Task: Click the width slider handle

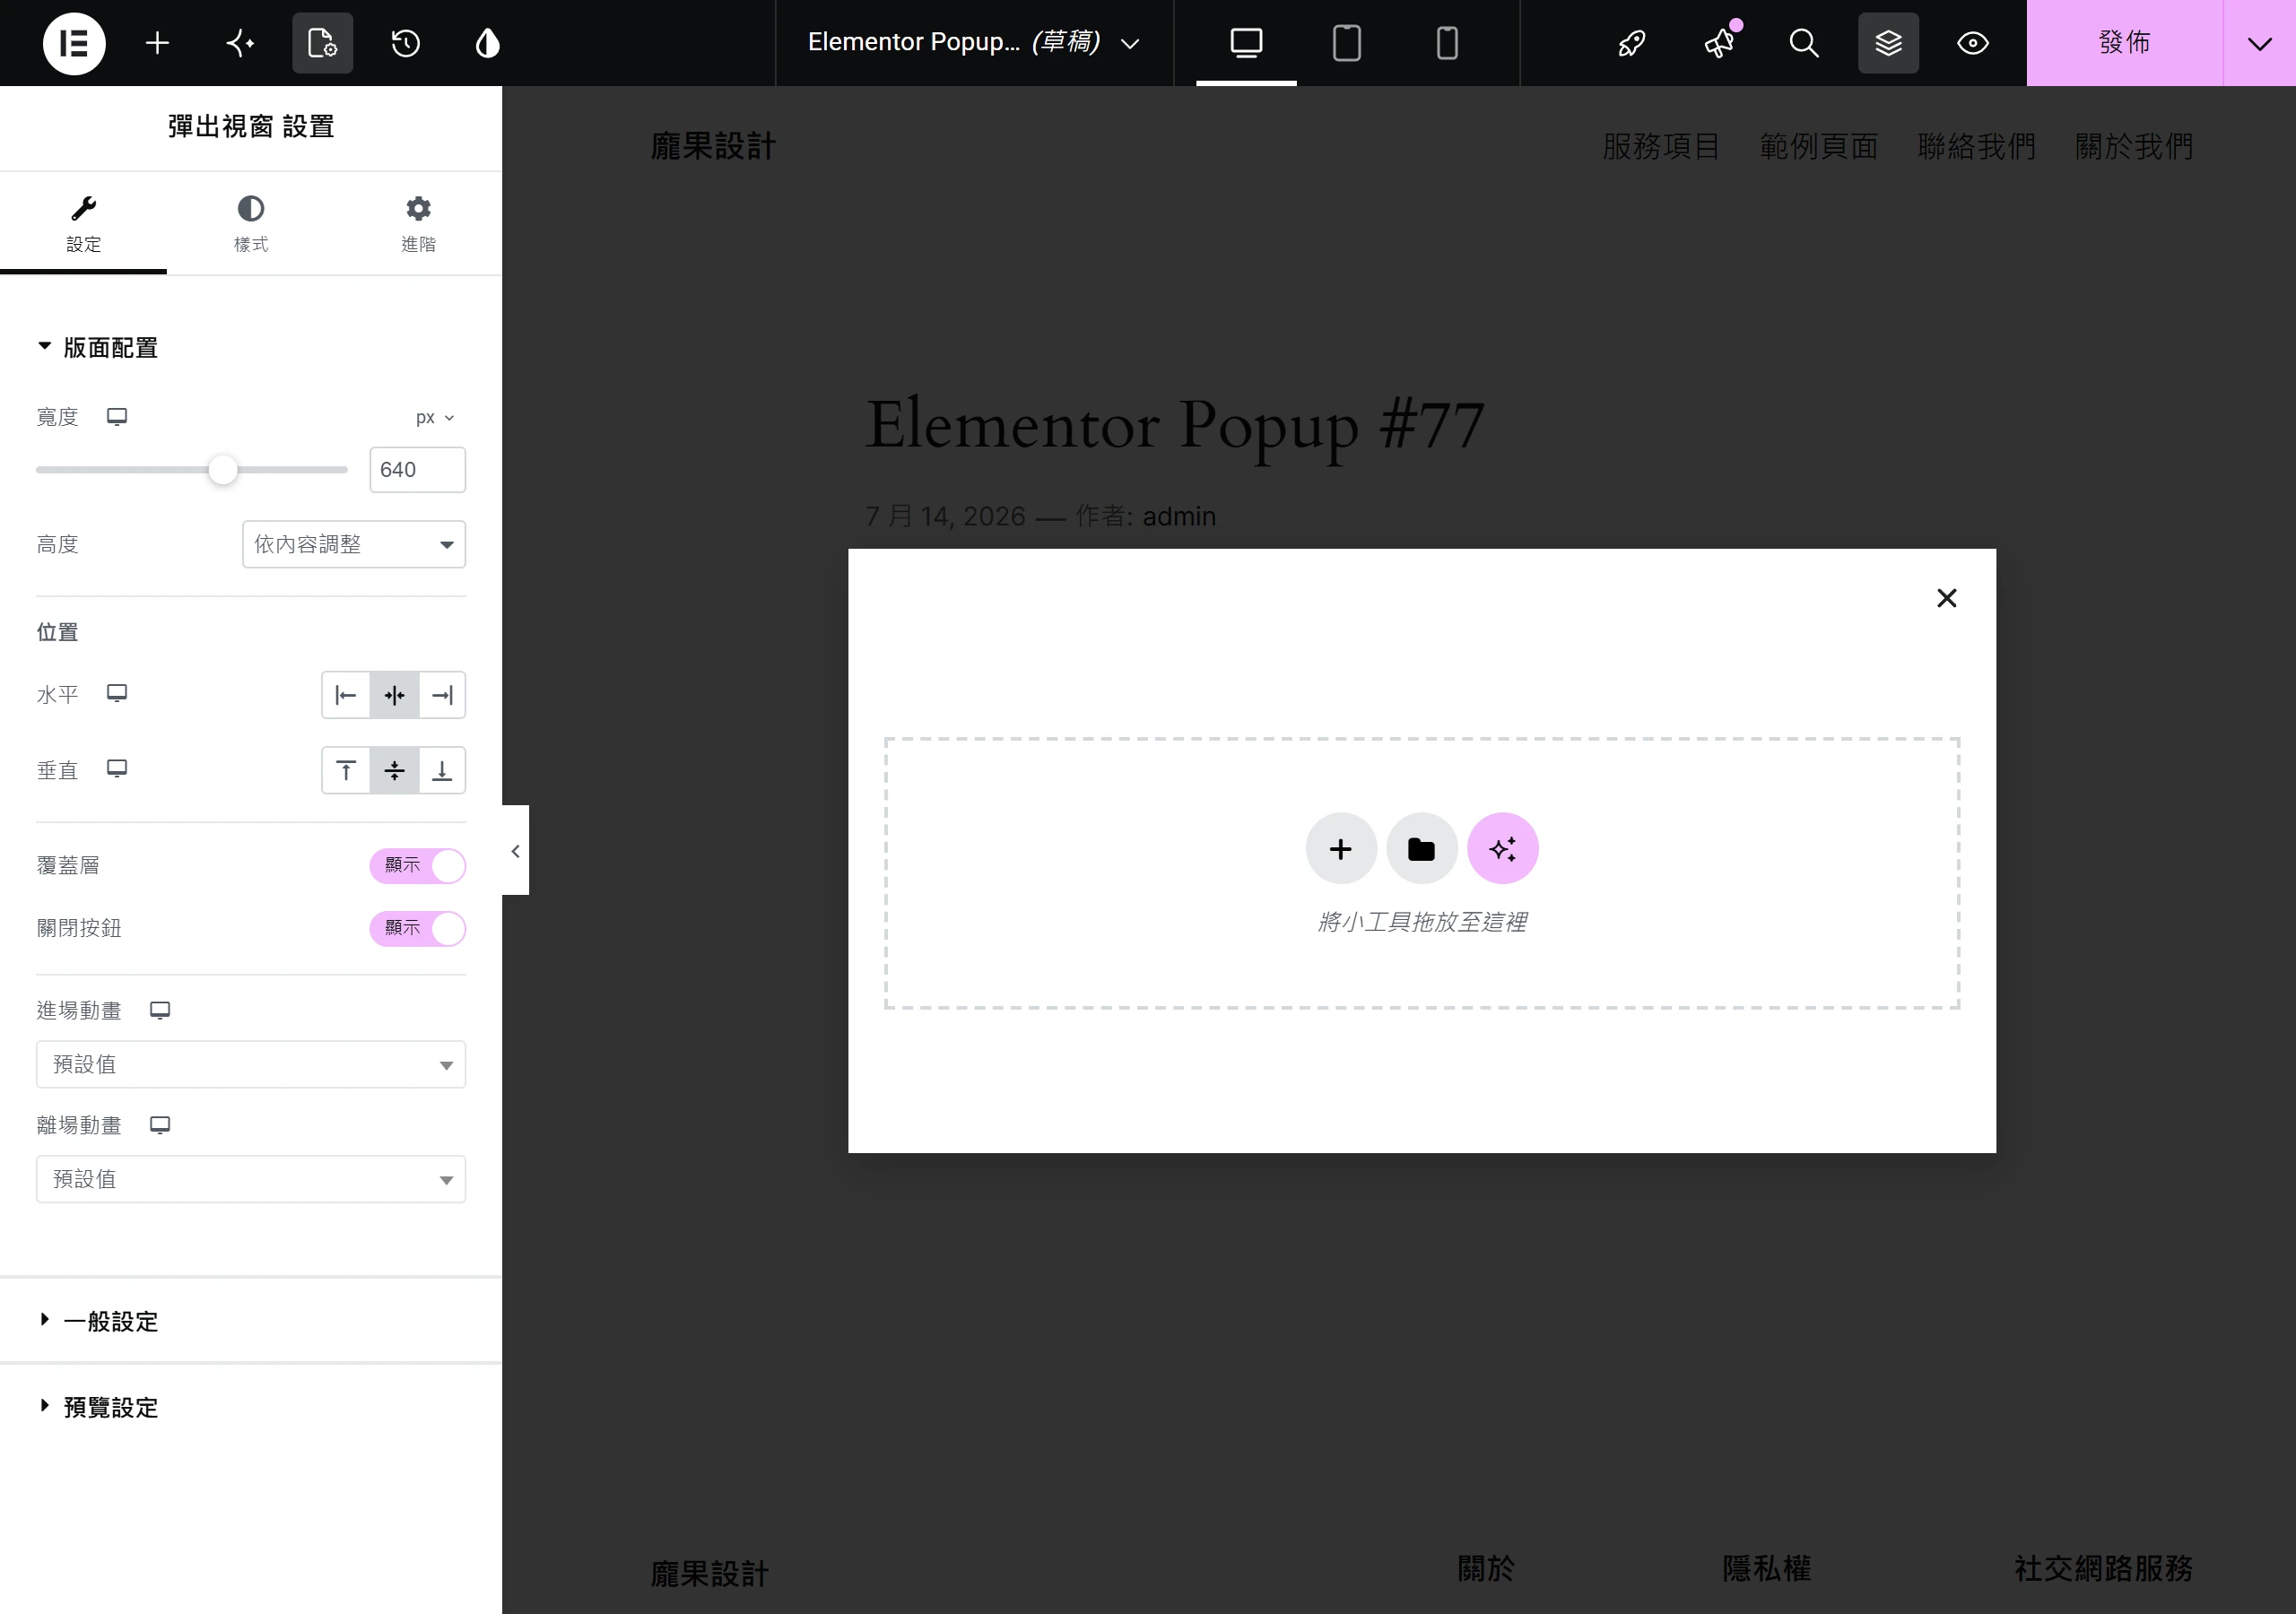Action: click(223, 469)
